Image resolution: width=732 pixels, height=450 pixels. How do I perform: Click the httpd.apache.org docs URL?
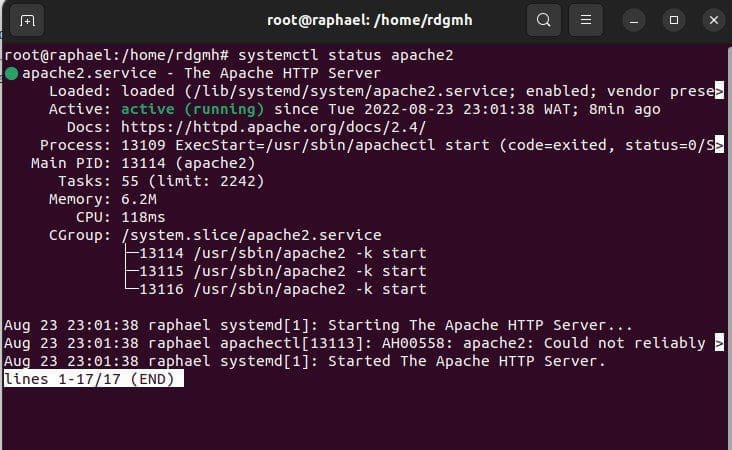(x=273, y=127)
